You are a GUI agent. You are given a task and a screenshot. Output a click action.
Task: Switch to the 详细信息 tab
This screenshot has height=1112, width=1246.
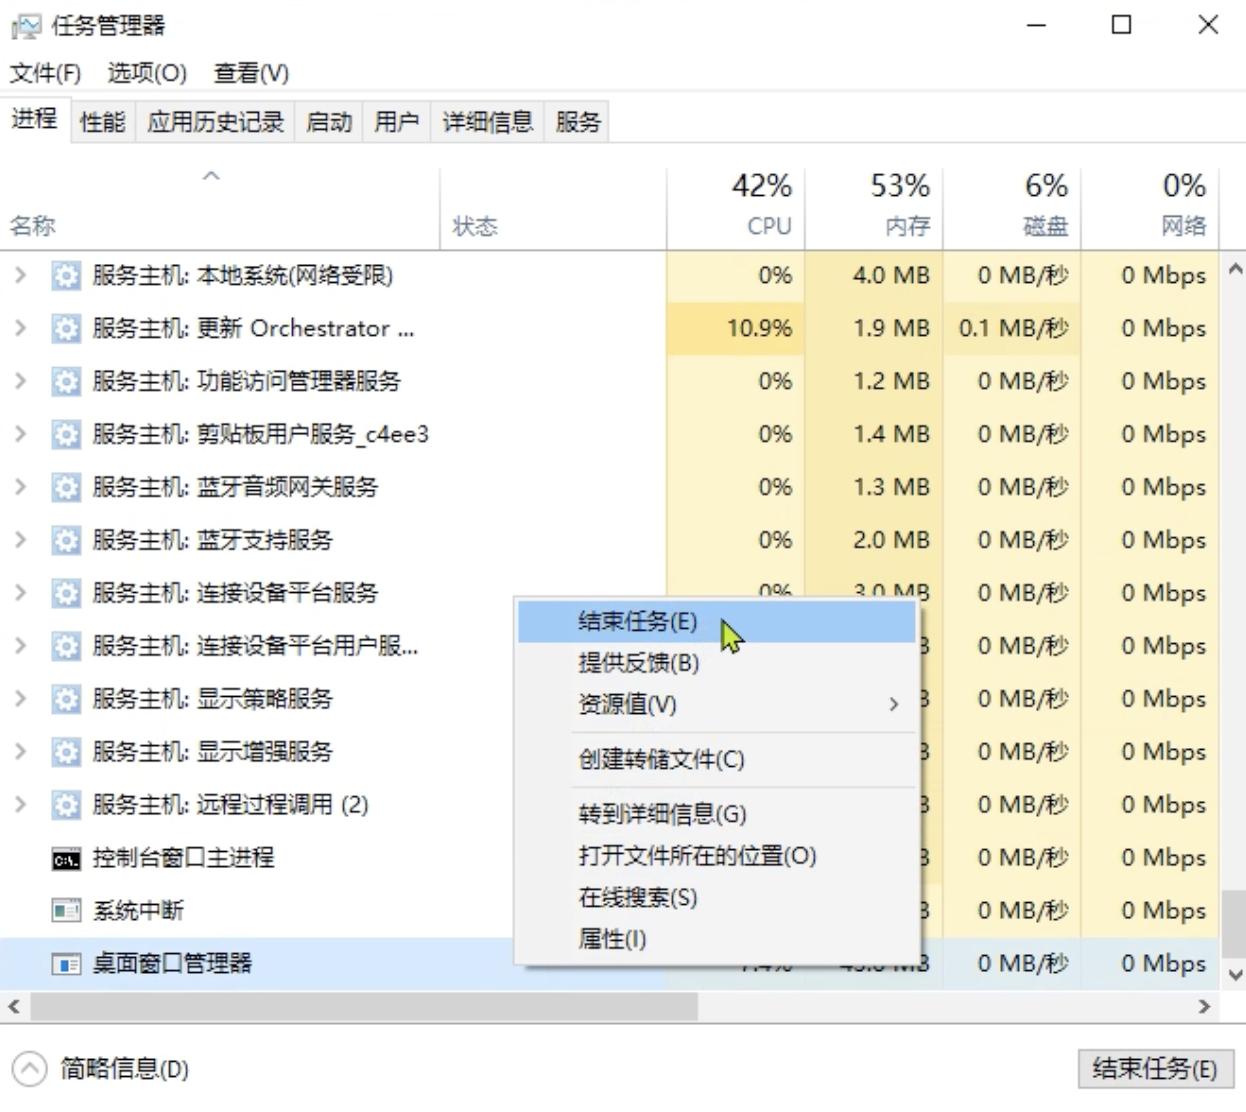pos(485,121)
